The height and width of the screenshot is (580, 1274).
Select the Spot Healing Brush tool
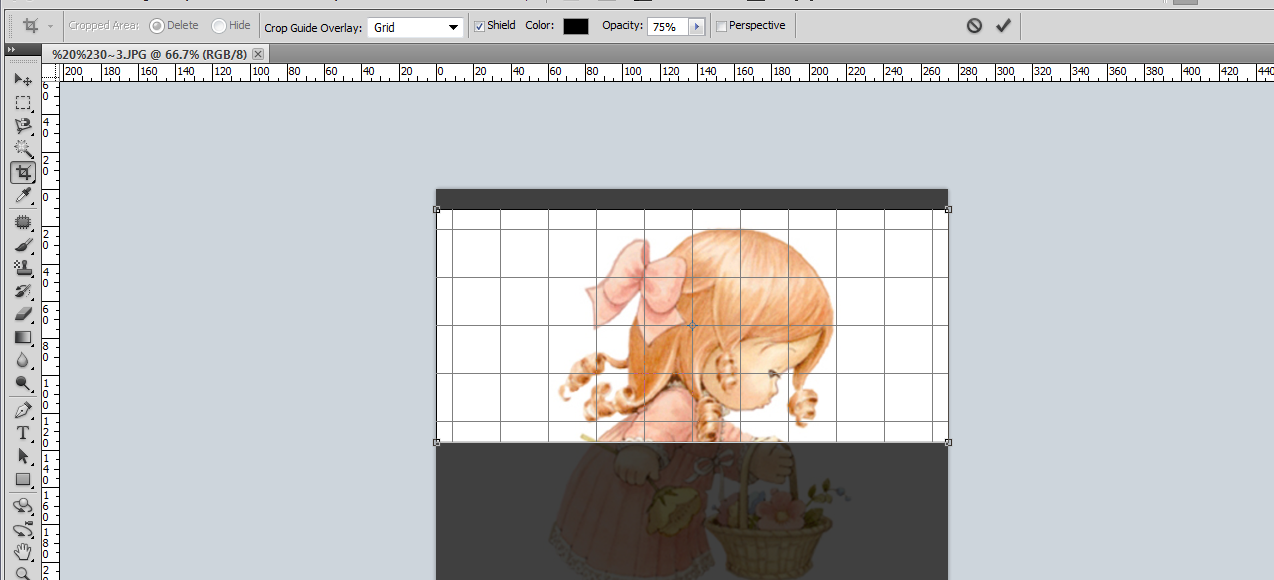point(23,222)
